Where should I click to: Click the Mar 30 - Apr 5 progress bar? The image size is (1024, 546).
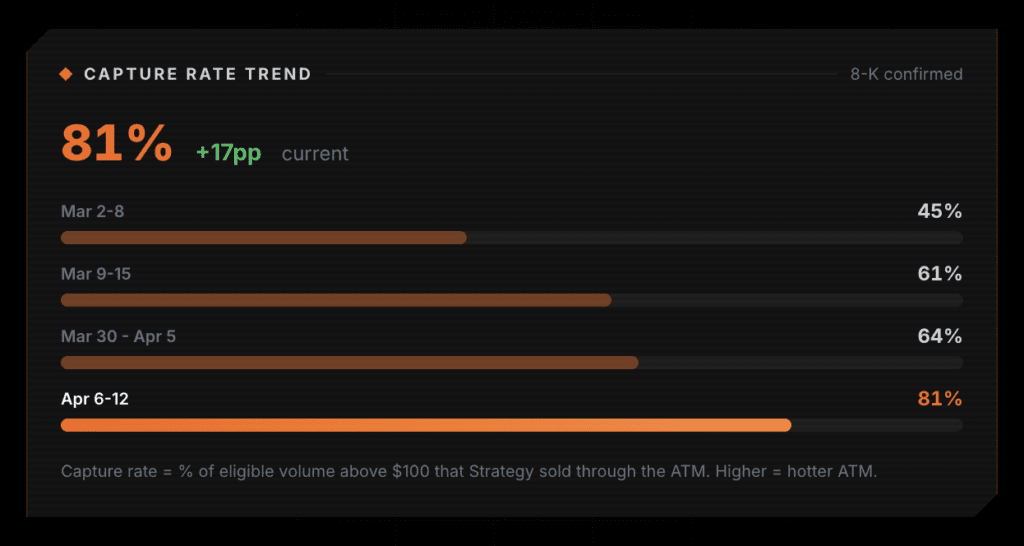point(349,362)
